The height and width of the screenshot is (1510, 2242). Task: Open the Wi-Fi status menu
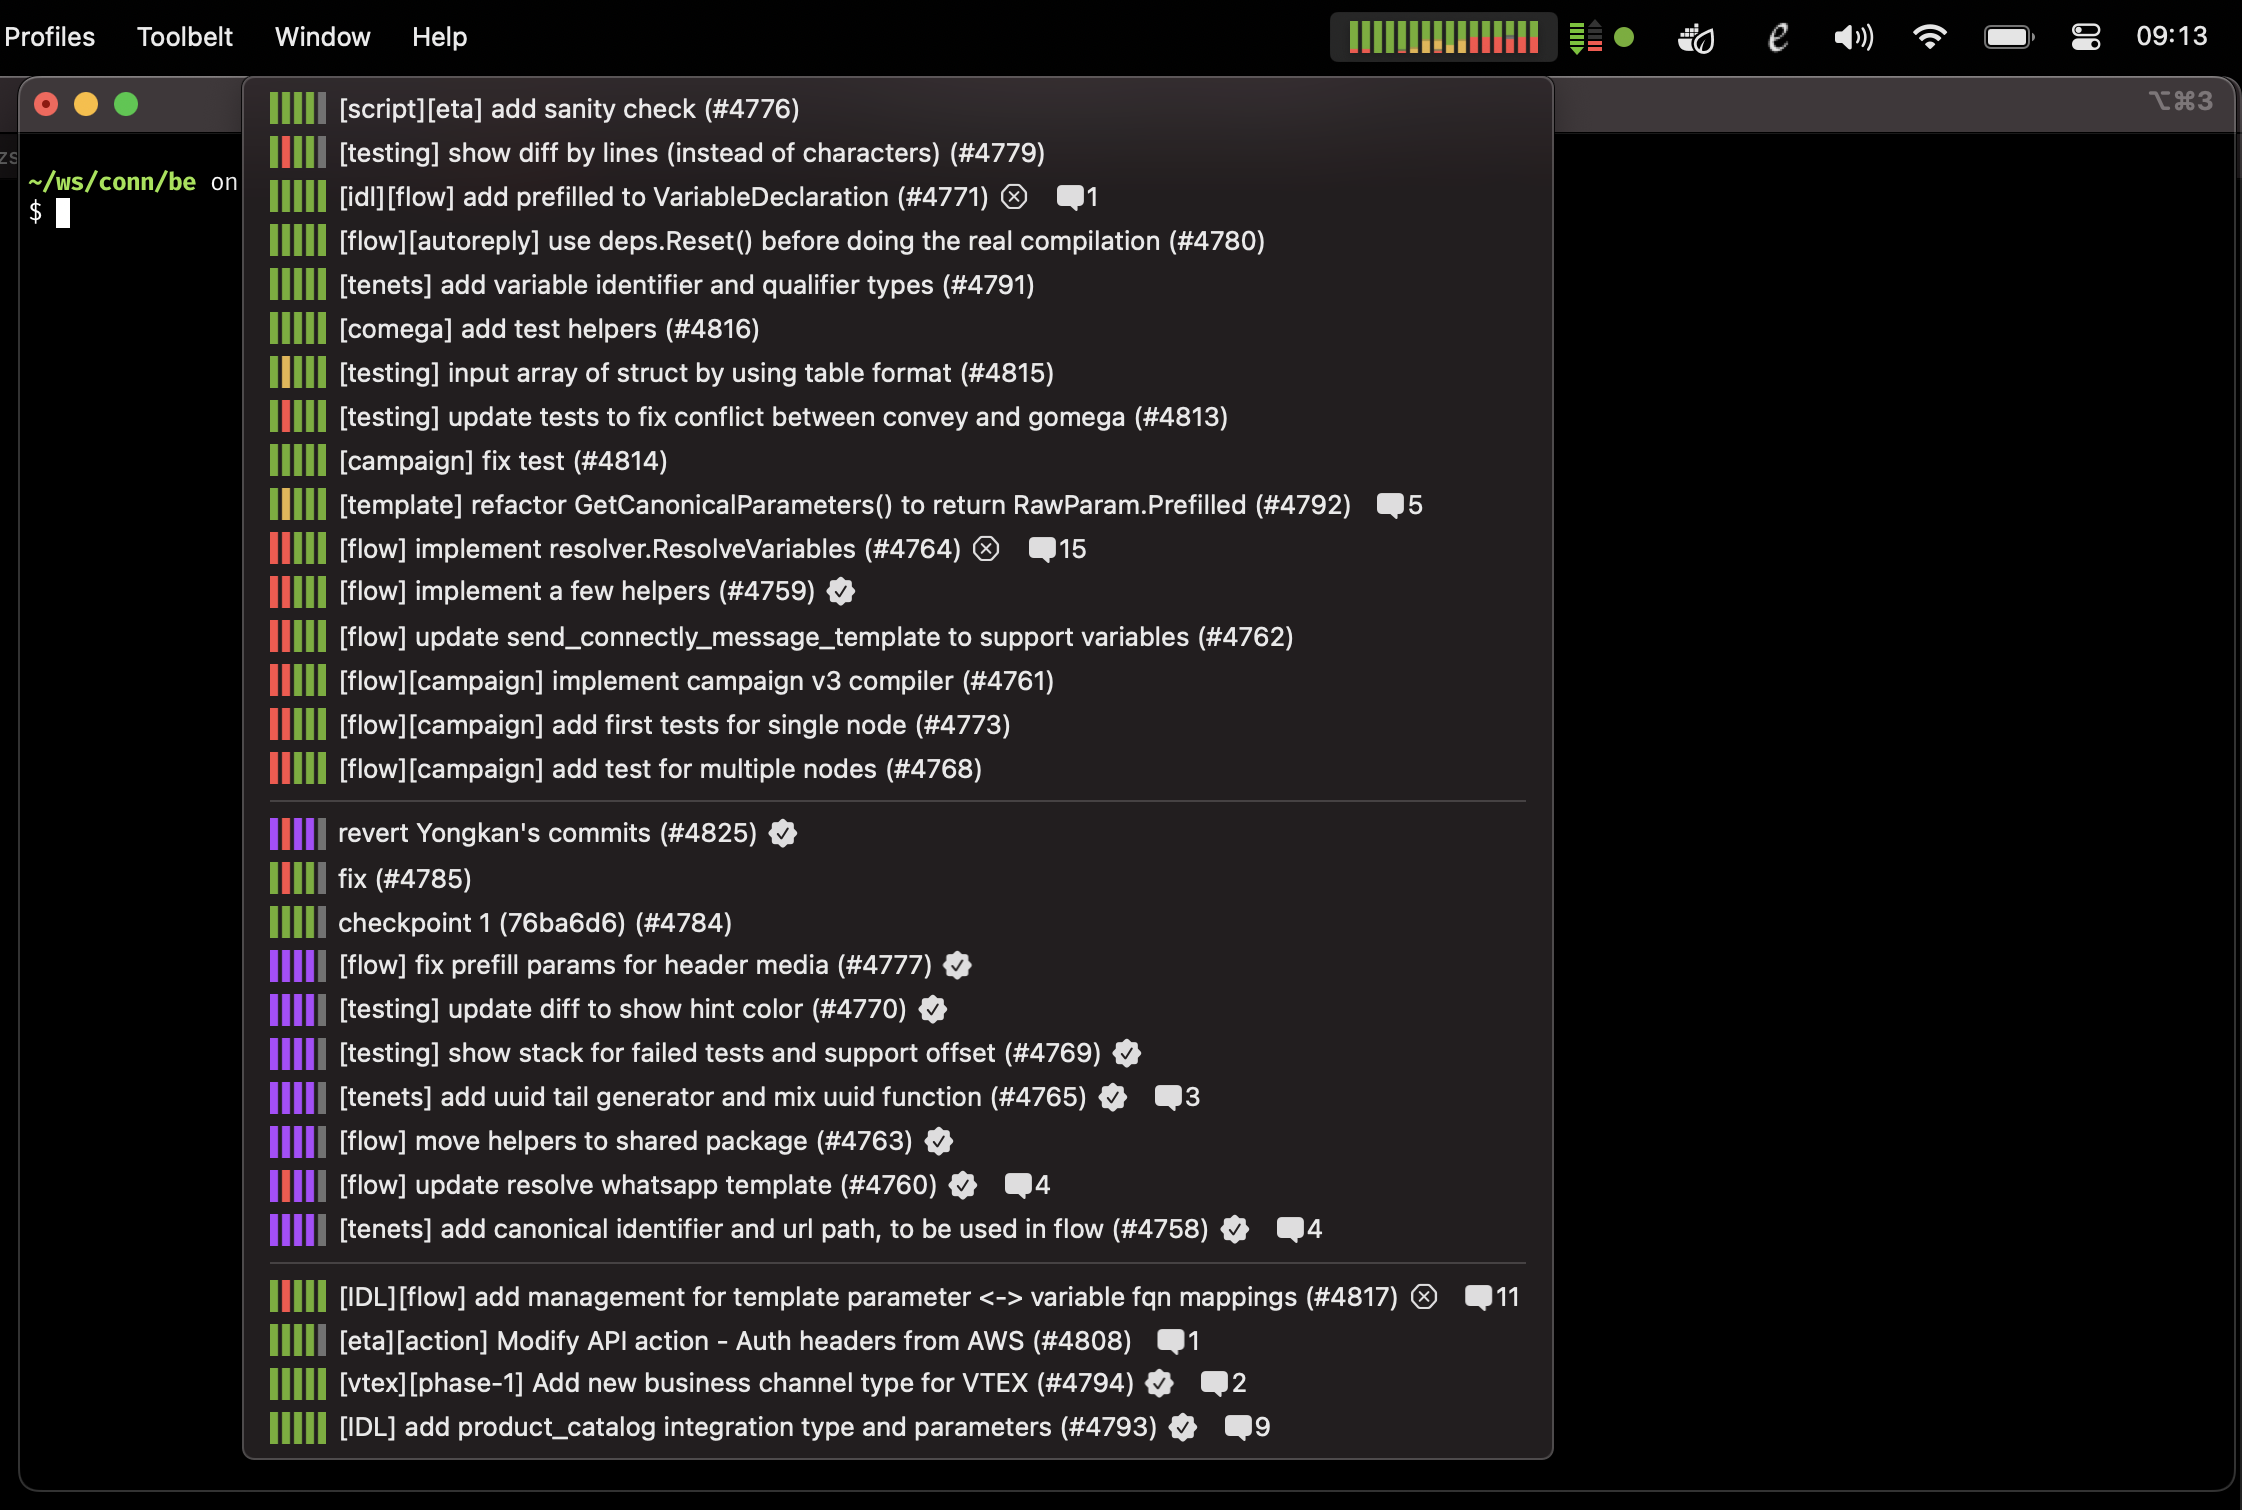pyautogui.click(x=1929, y=38)
